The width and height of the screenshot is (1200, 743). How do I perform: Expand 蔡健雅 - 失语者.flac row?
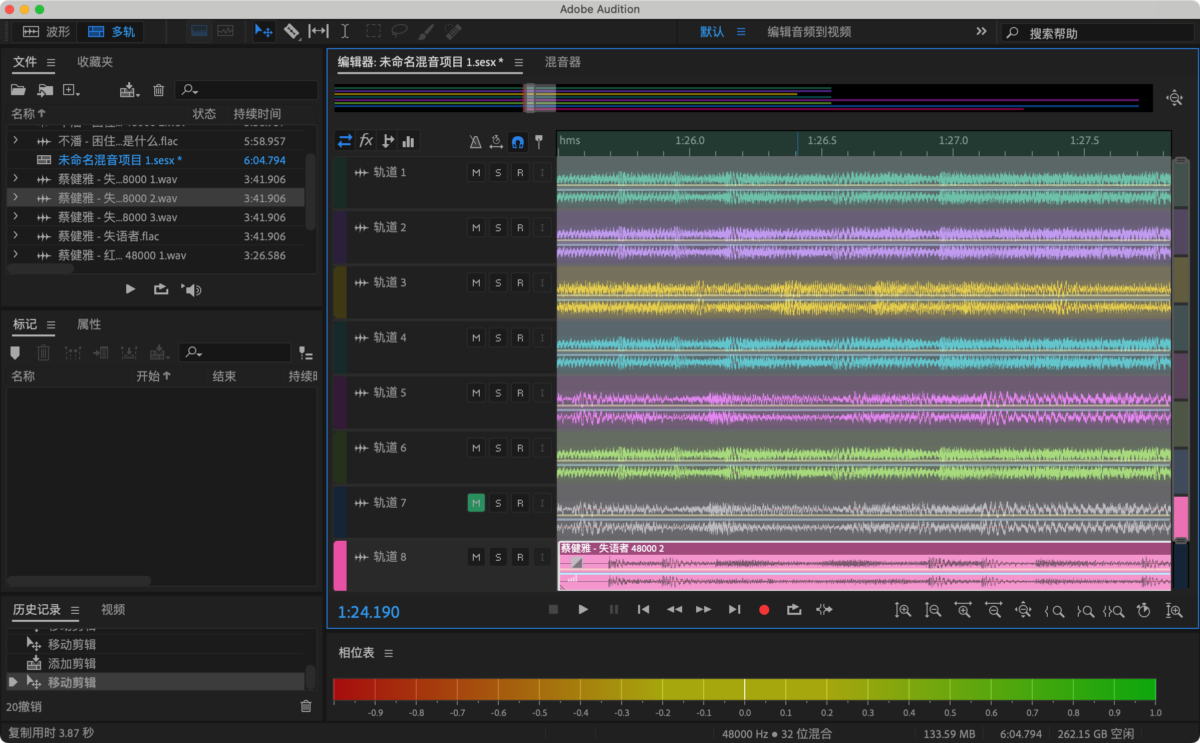click(x=15, y=236)
